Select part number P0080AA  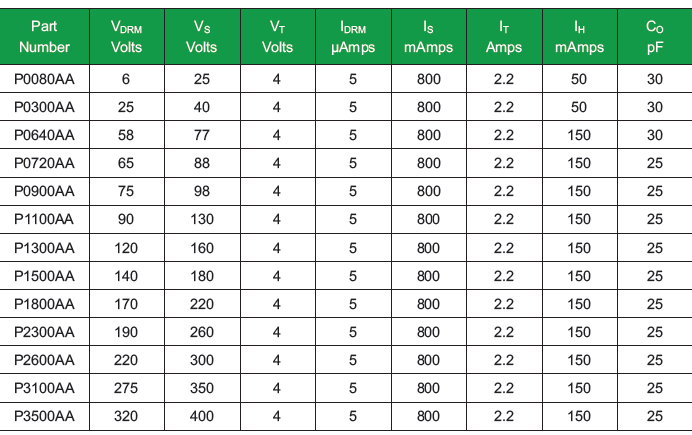point(44,79)
